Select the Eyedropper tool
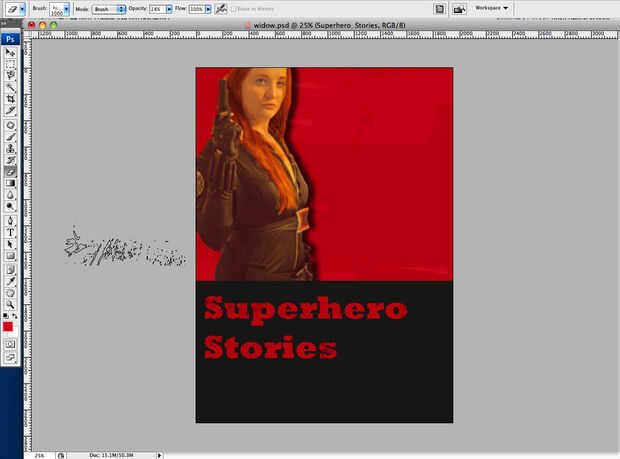620x459 pixels. (10, 281)
